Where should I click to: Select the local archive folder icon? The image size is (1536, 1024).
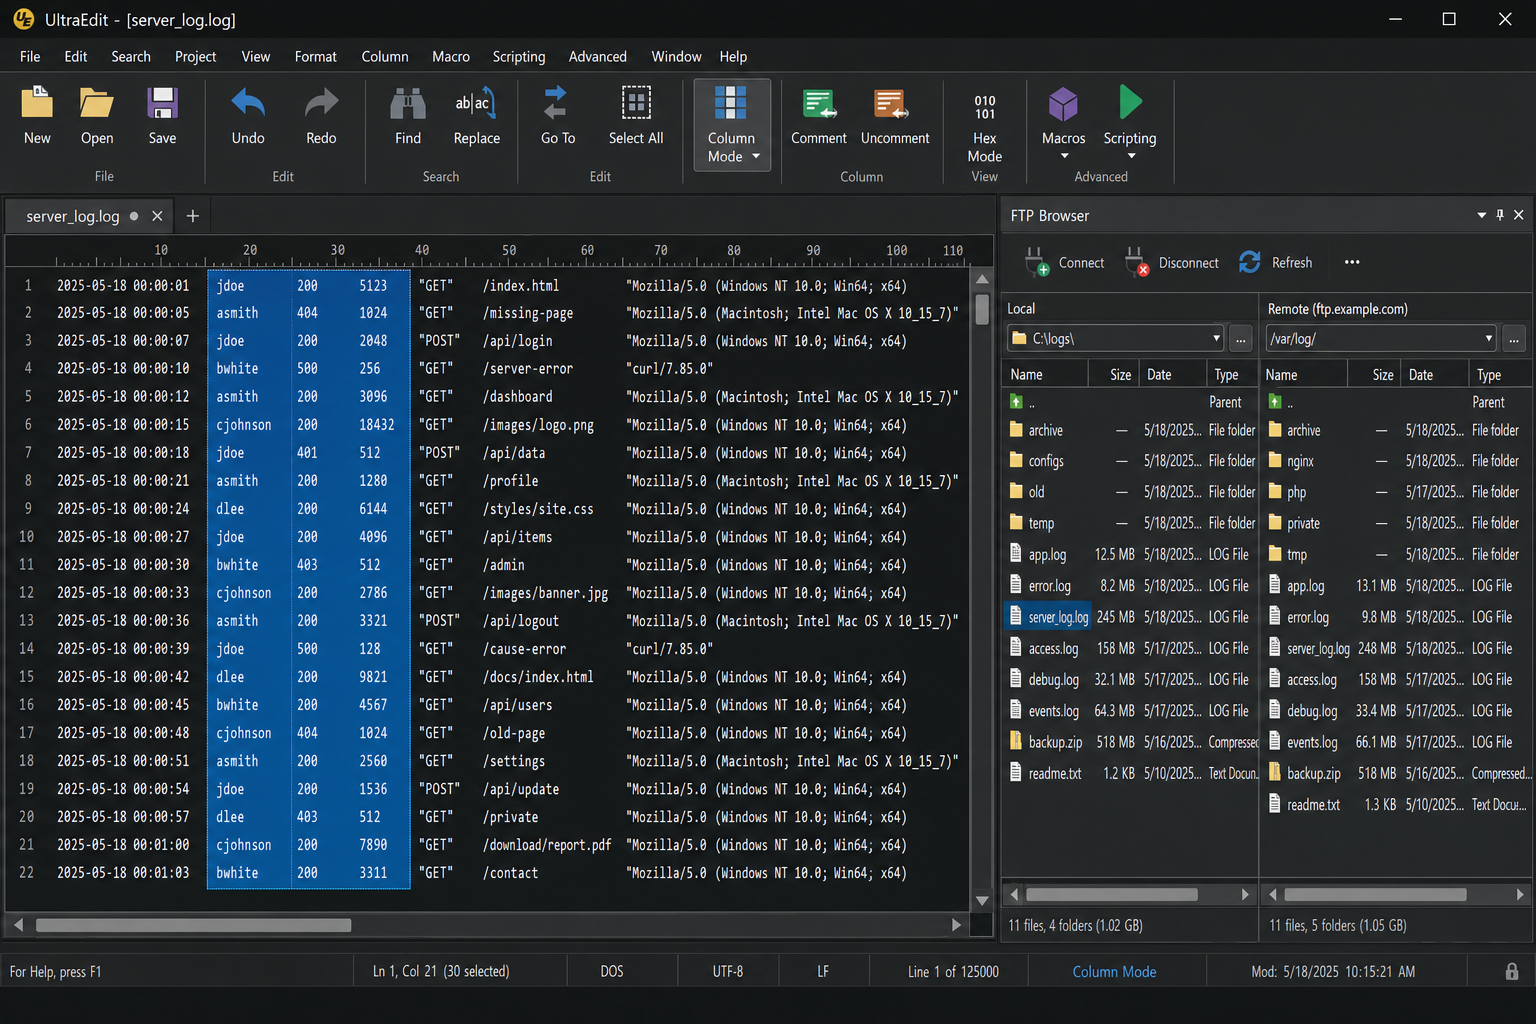pyautogui.click(x=1016, y=430)
